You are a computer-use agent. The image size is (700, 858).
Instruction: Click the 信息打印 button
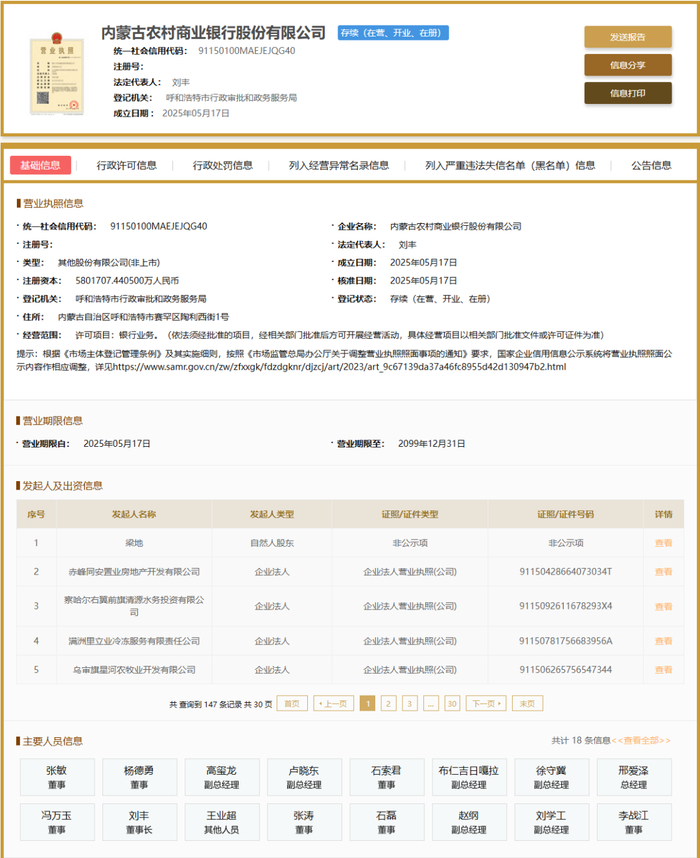[628, 93]
